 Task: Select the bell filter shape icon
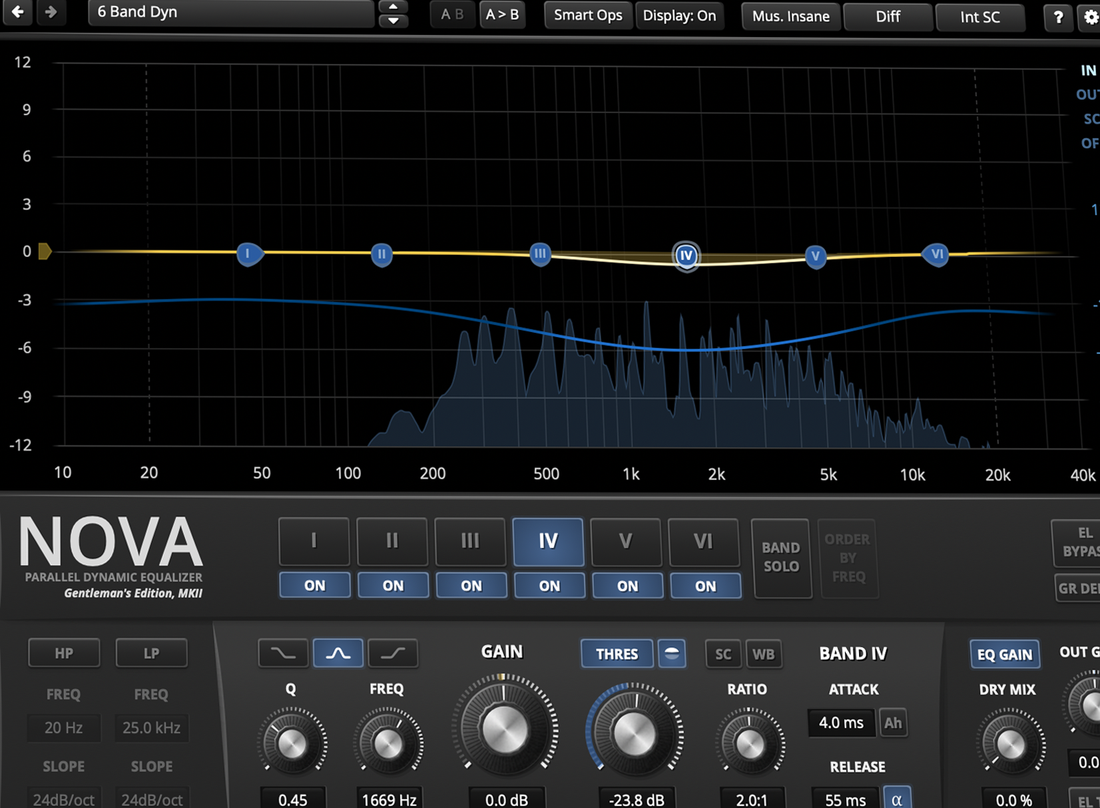click(x=338, y=653)
